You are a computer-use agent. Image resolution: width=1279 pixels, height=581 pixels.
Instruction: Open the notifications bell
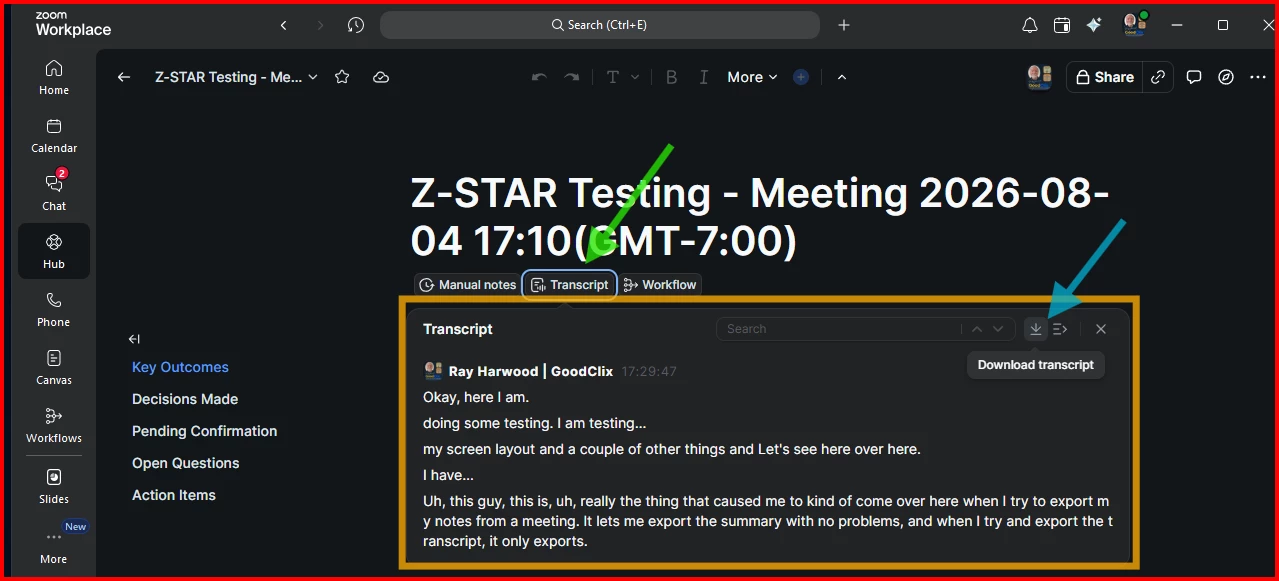(x=1030, y=25)
